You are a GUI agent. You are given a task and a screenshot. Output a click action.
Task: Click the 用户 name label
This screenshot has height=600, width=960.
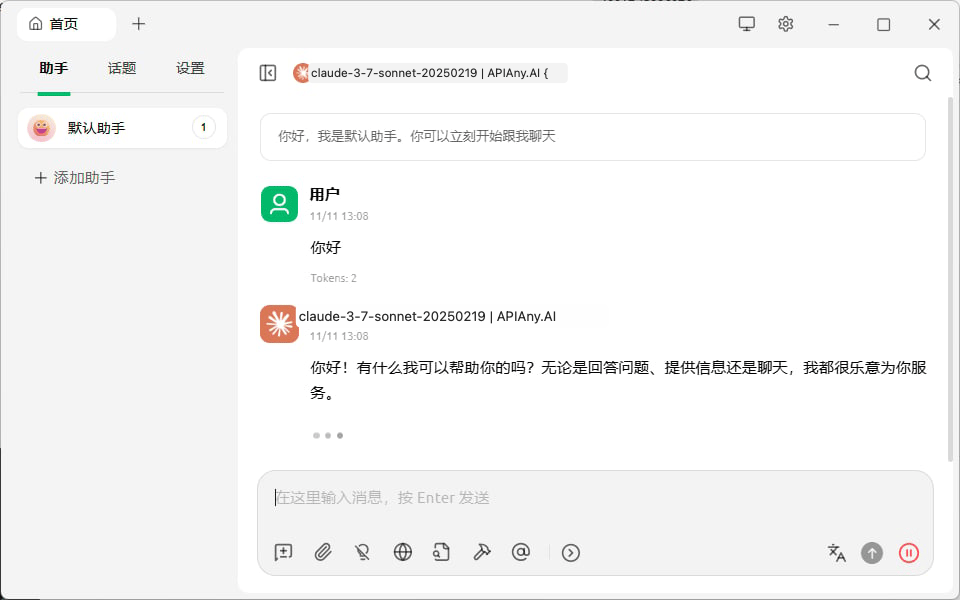324,195
